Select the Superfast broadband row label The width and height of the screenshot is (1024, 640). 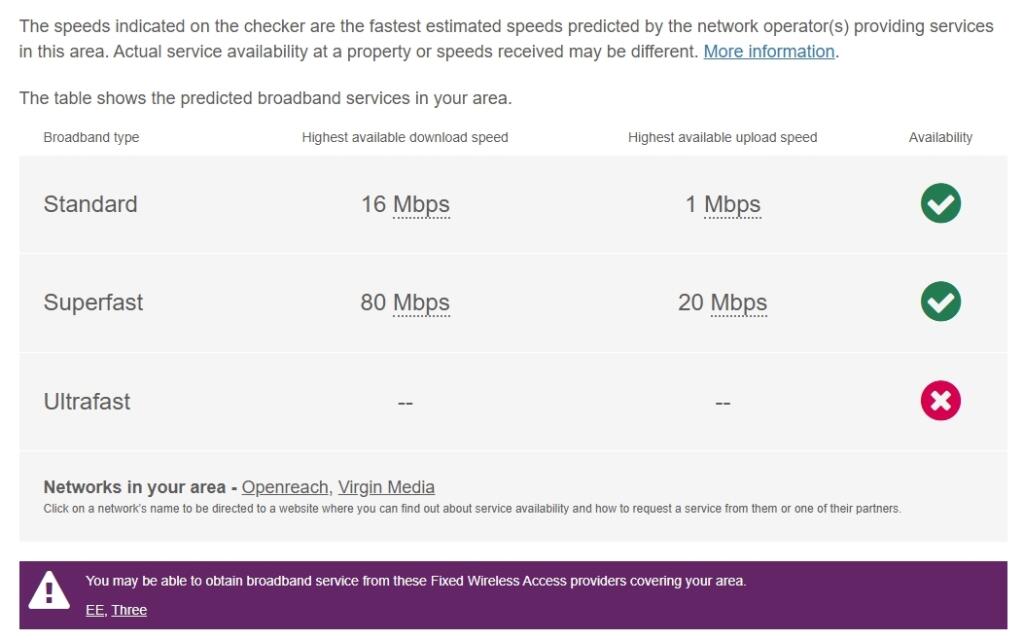(x=93, y=302)
